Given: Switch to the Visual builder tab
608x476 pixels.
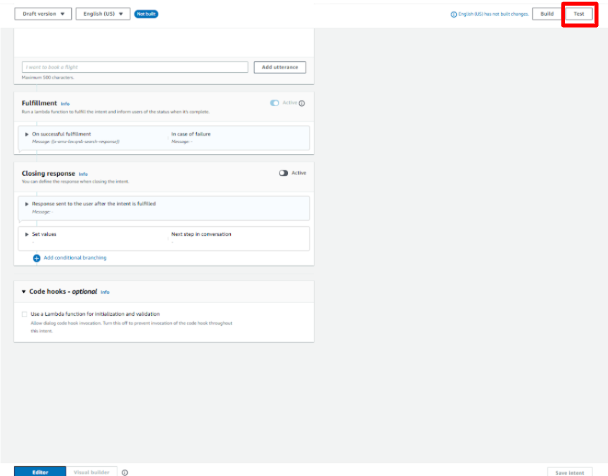Looking at the screenshot, I should 92,472.
